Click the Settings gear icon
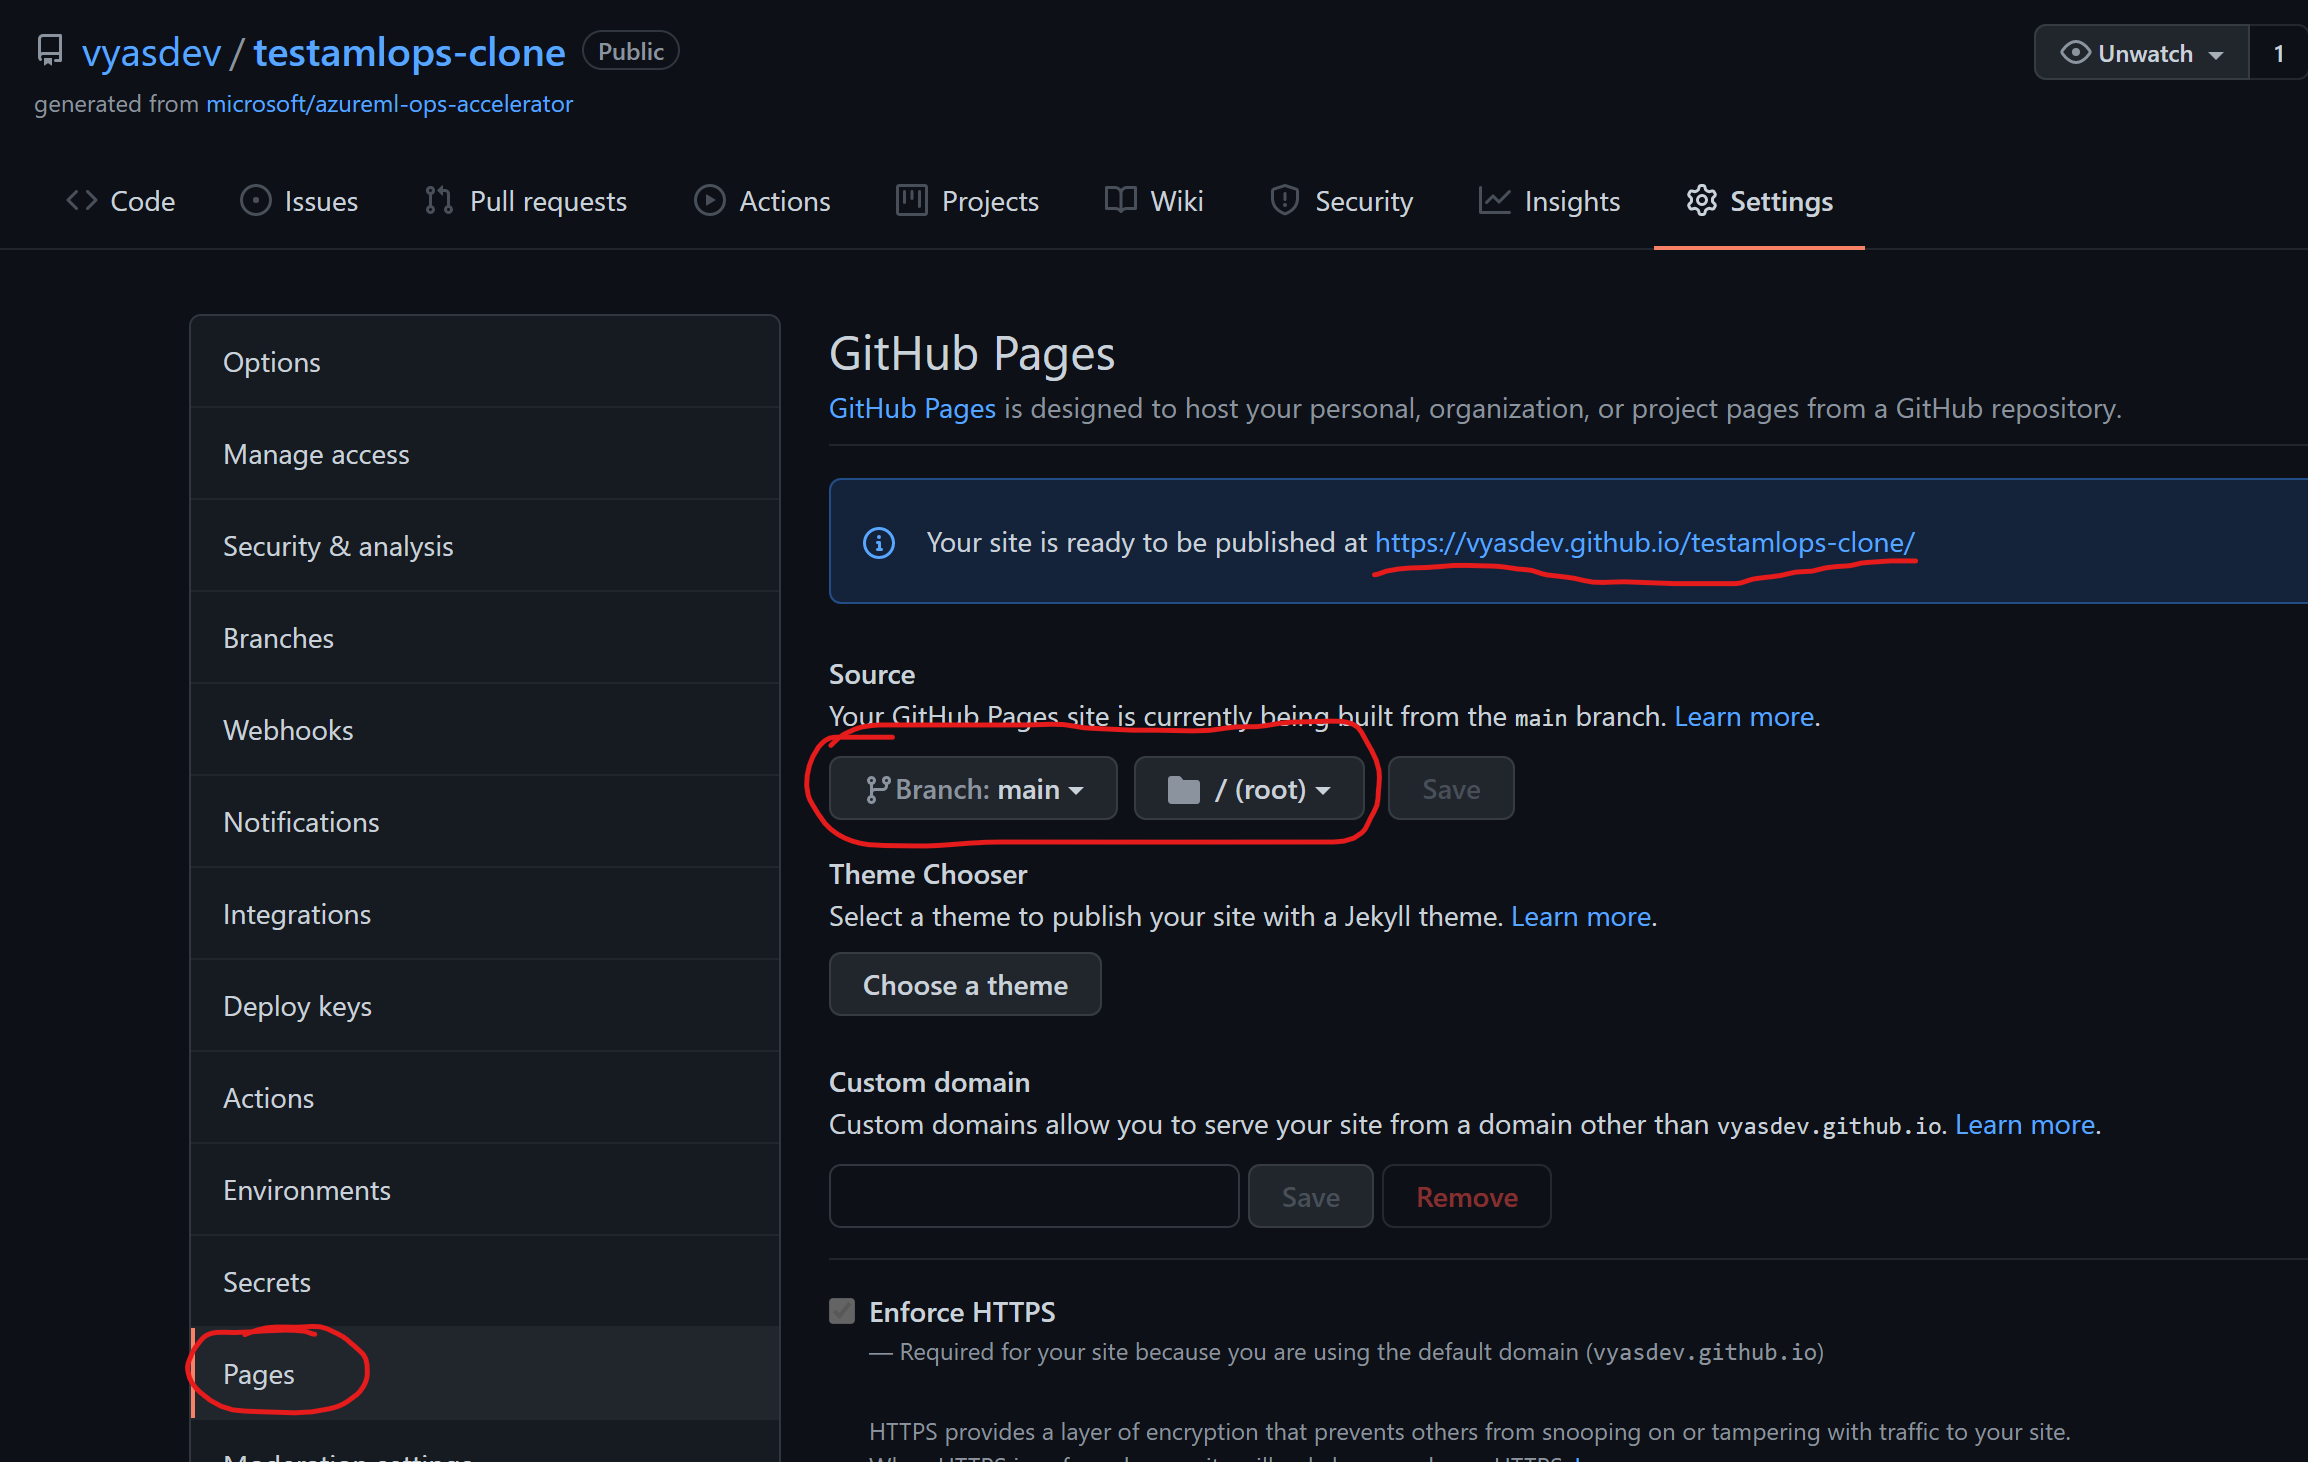 coord(1702,201)
